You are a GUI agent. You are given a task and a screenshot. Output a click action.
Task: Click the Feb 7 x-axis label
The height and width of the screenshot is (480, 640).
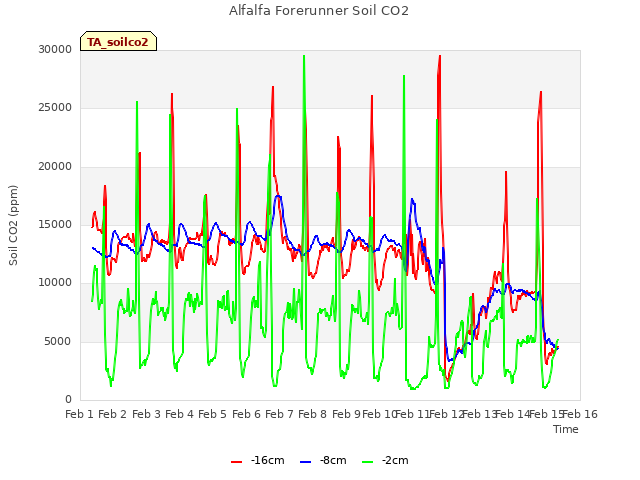(280, 415)
